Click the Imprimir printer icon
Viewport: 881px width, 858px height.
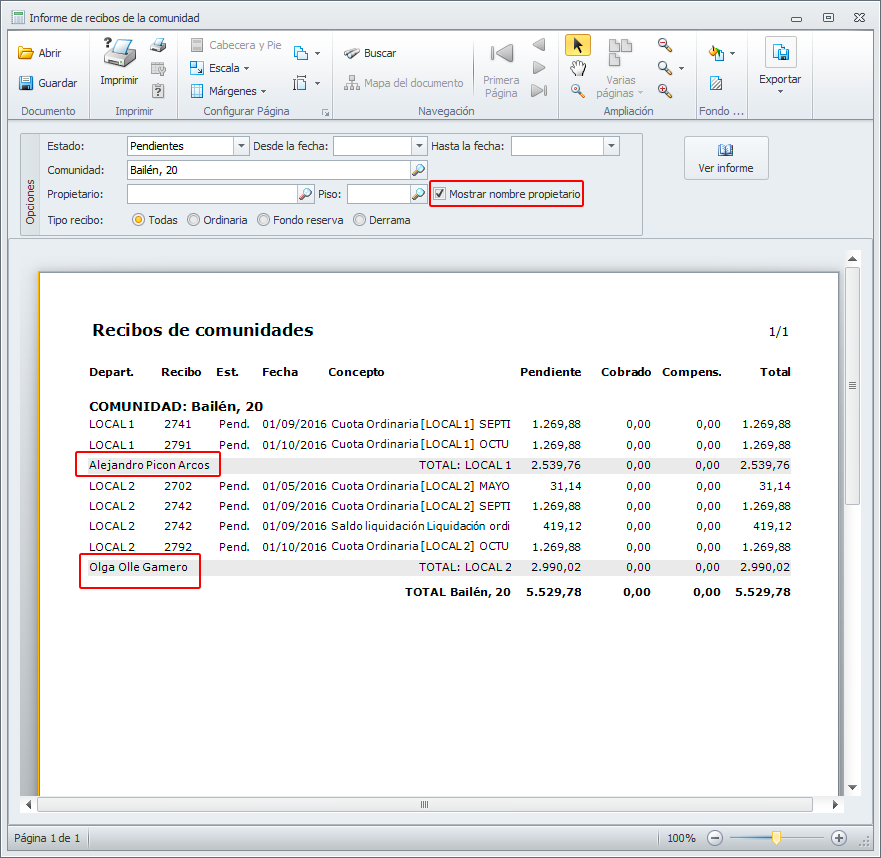click(119, 54)
